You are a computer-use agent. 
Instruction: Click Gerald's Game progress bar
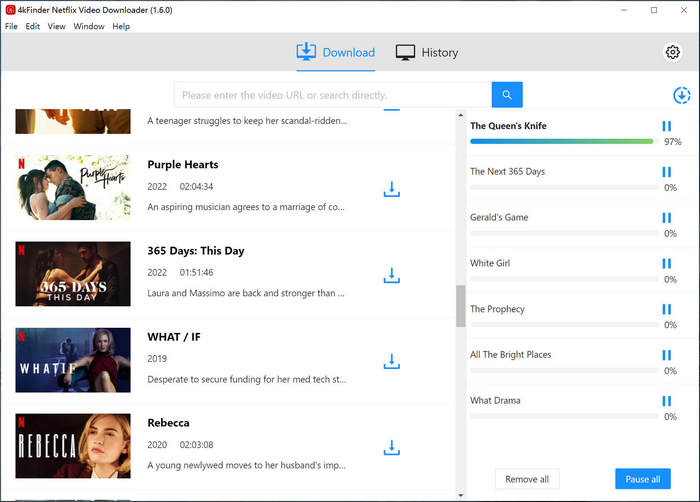point(564,233)
